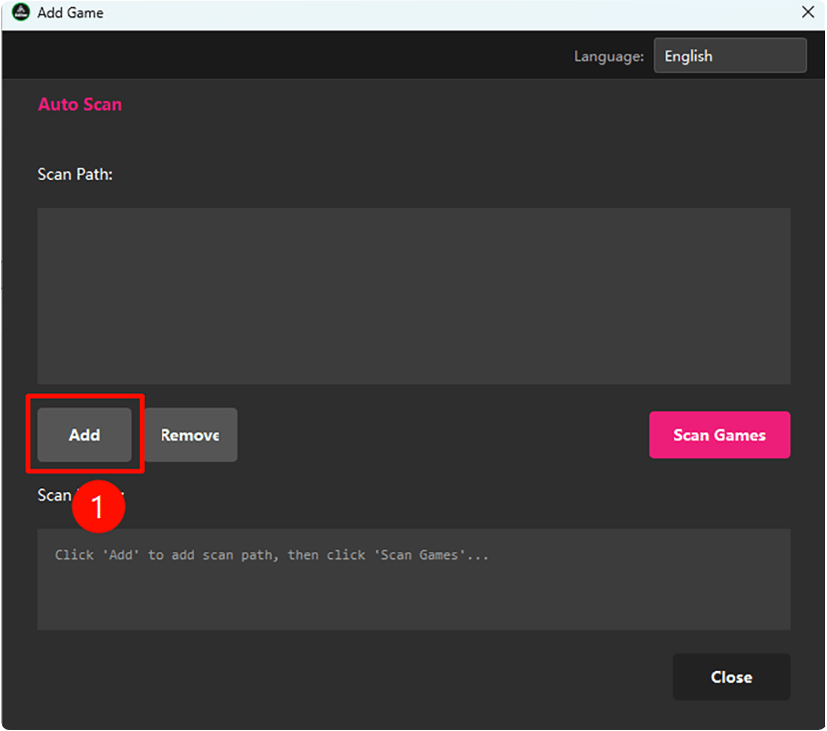Screen dimensions: 827x731
Task: Click inside the empty Scan Path list
Action: 413,296
